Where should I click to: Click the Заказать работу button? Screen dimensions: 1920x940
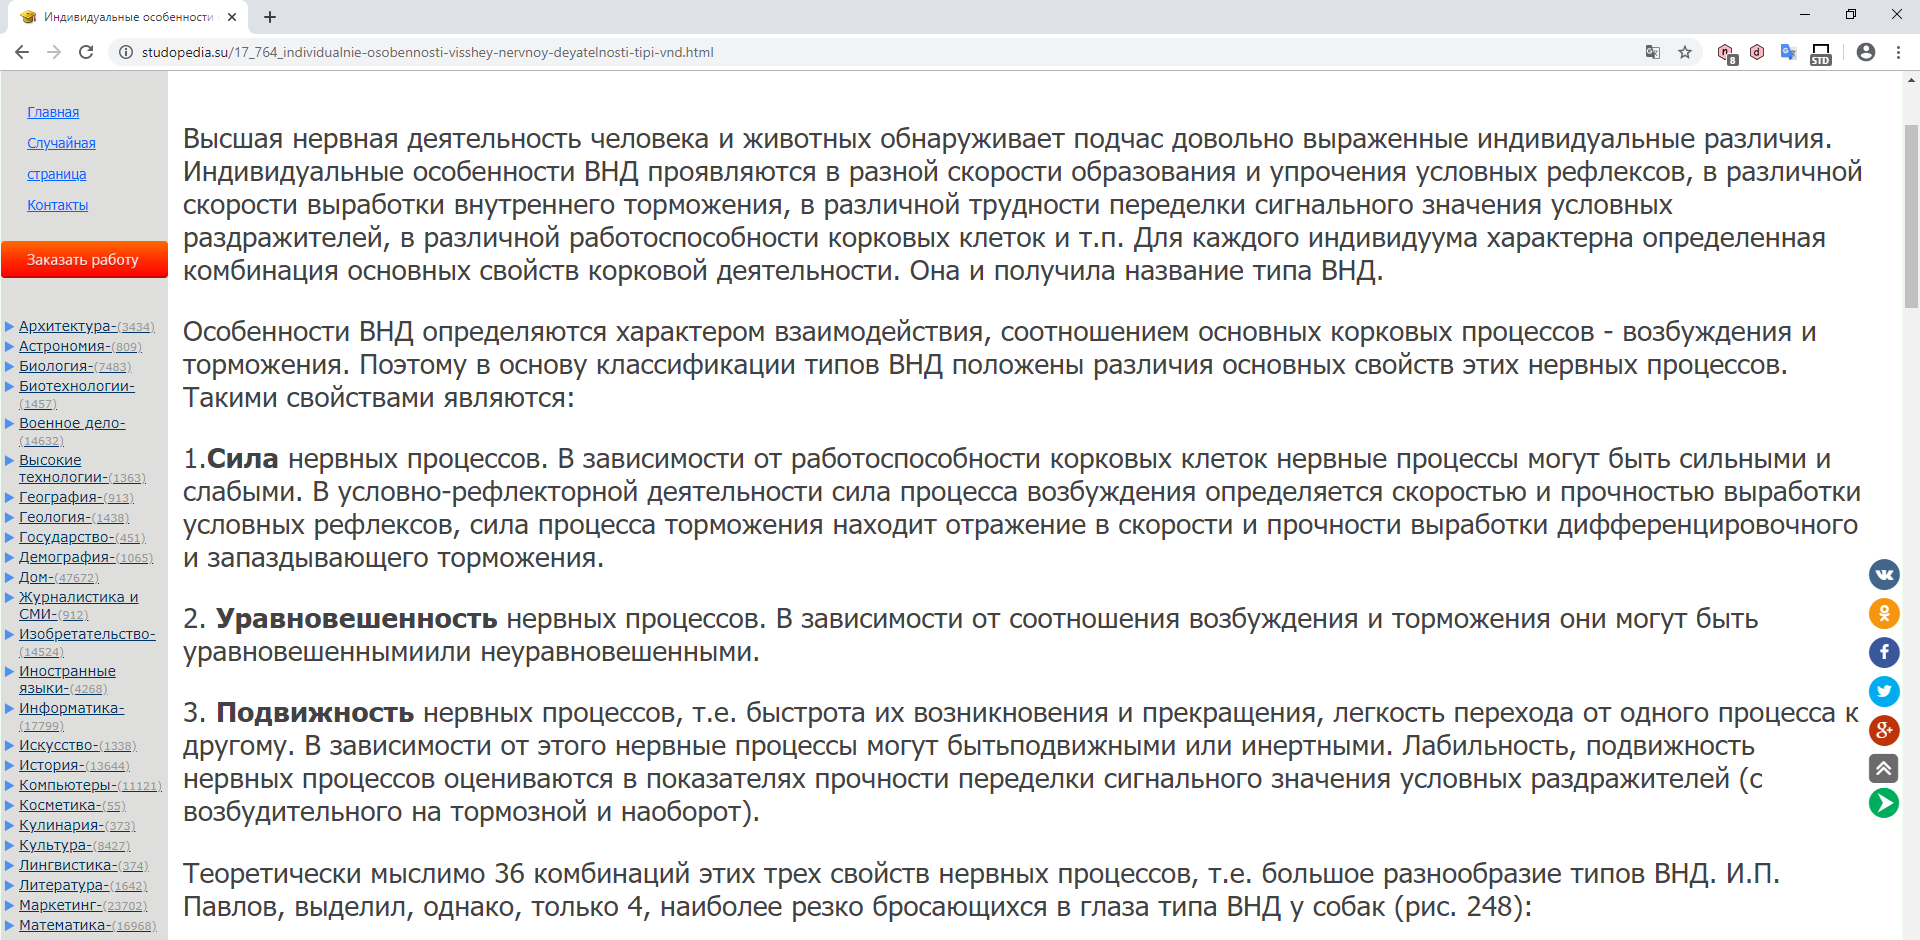(84, 259)
